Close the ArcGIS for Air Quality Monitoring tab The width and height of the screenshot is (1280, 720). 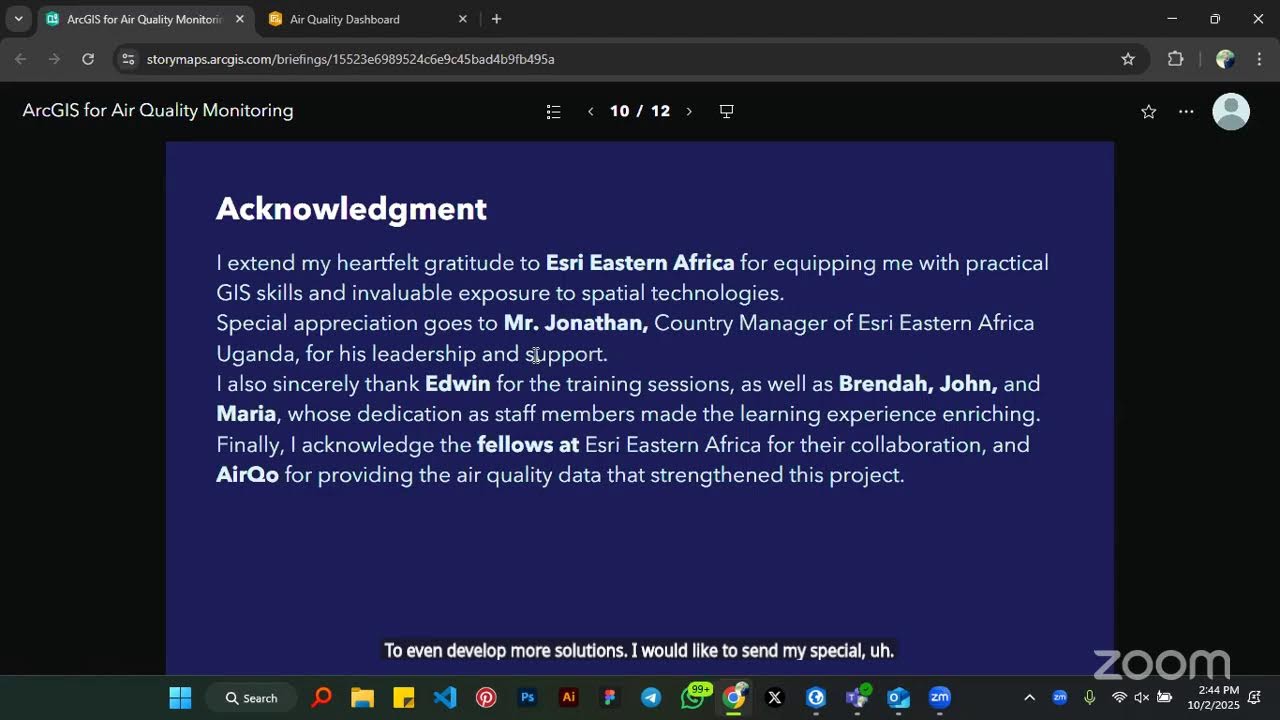click(239, 19)
